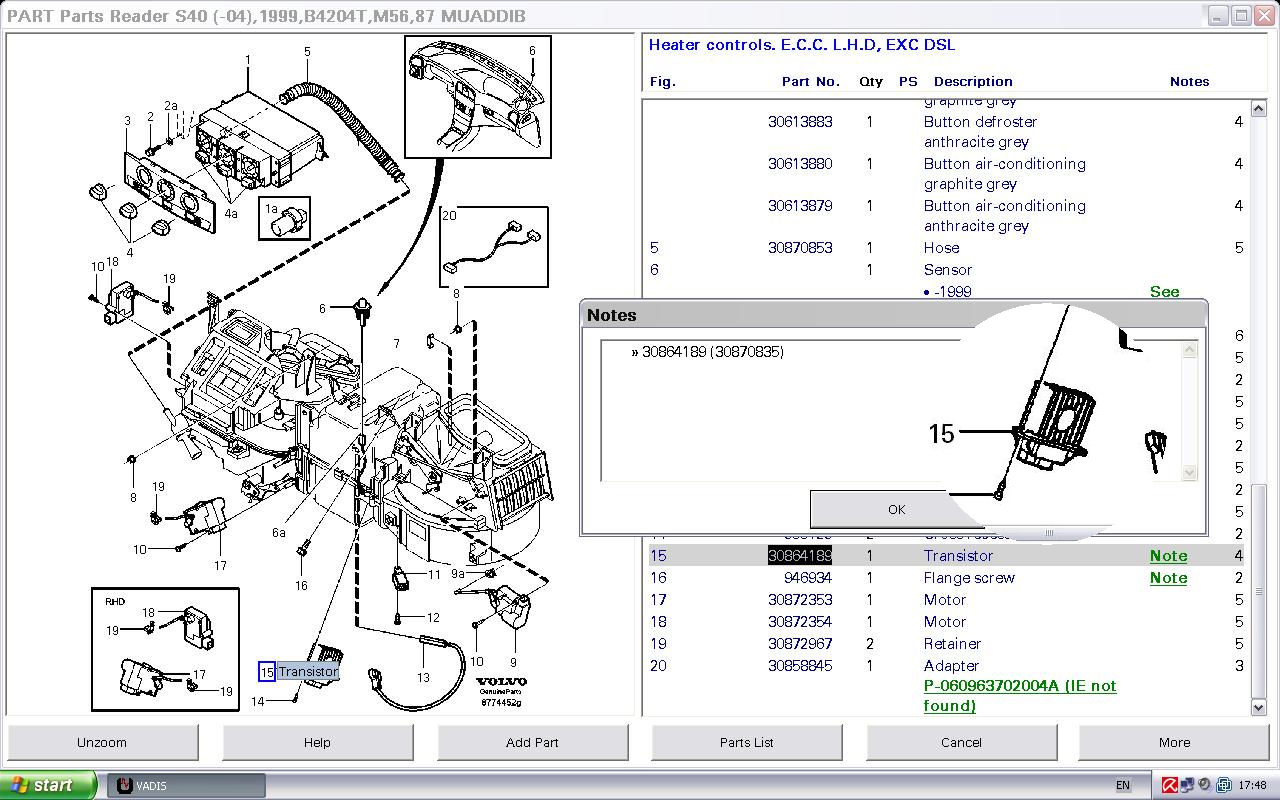Open the Note link for Flange screw
1280x800 pixels.
pos(1168,578)
